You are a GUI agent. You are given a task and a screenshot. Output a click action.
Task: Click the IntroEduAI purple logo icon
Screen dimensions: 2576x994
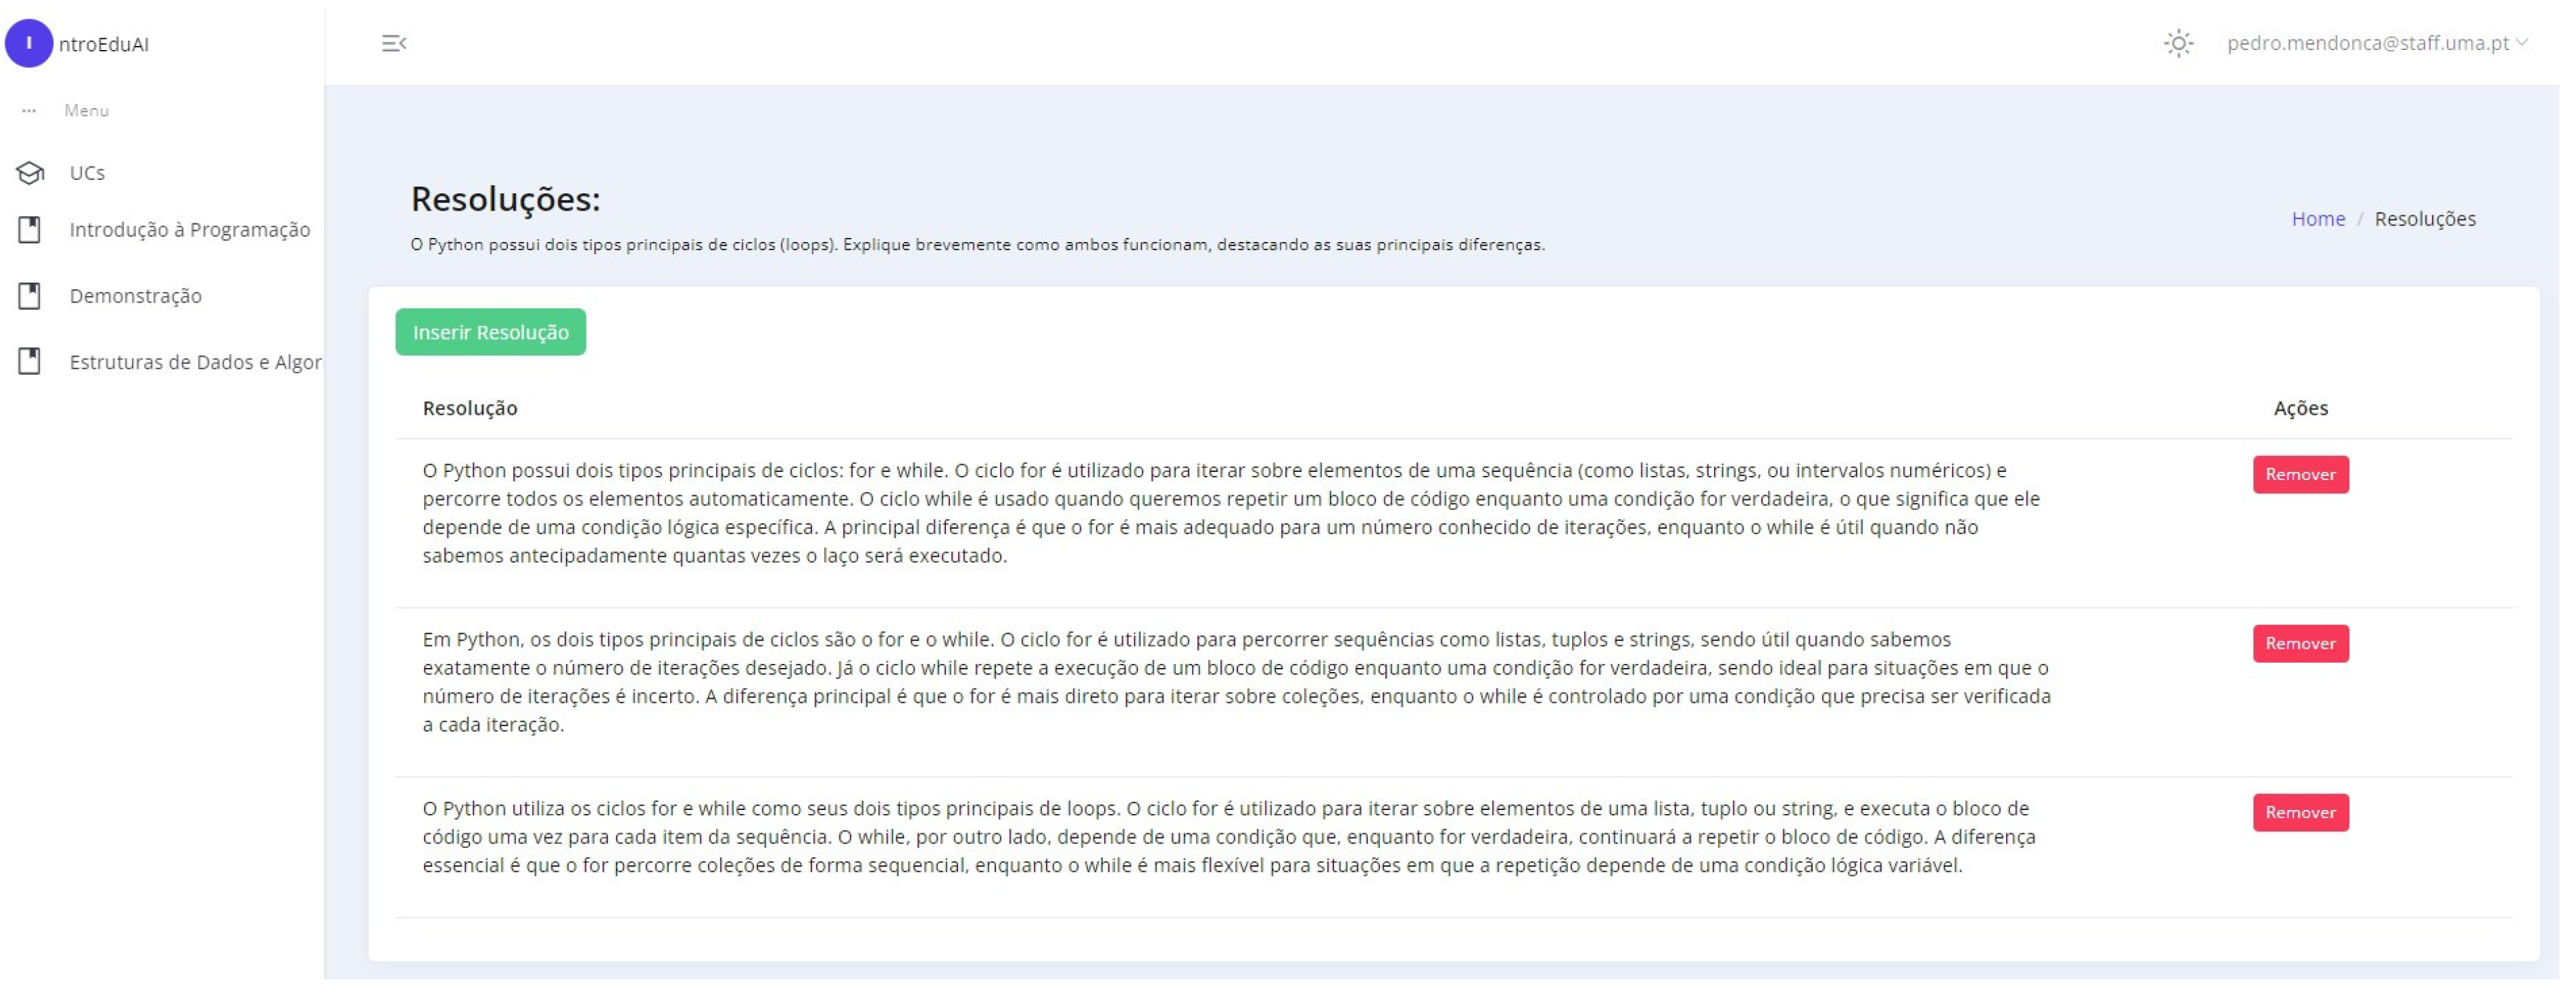coord(29,43)
